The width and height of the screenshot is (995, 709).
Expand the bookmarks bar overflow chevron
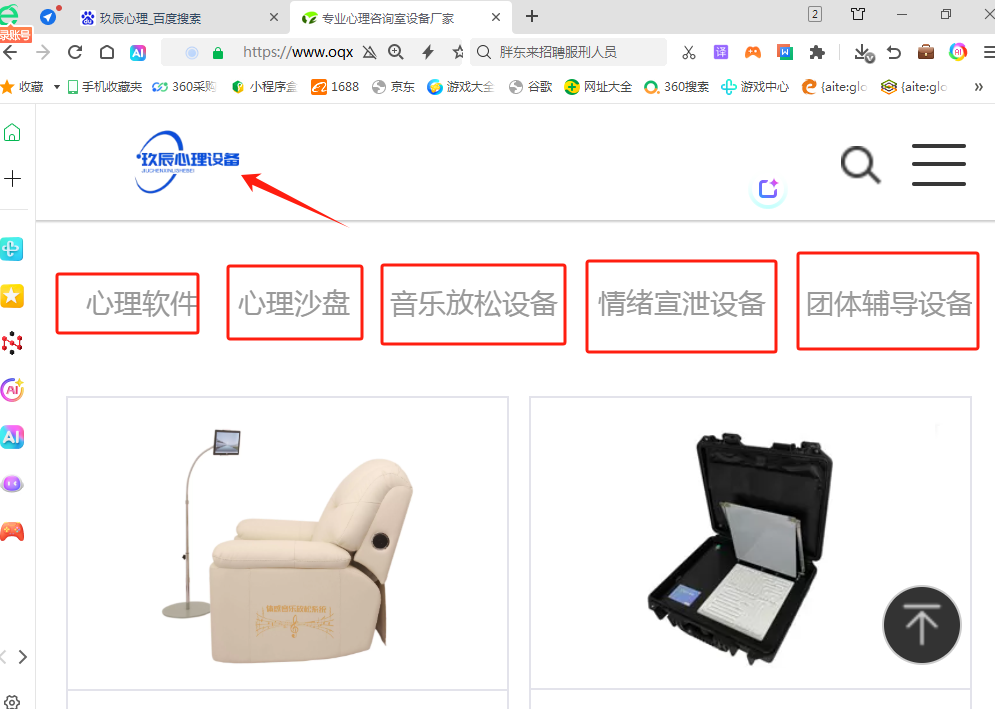[x=978, y=87]
